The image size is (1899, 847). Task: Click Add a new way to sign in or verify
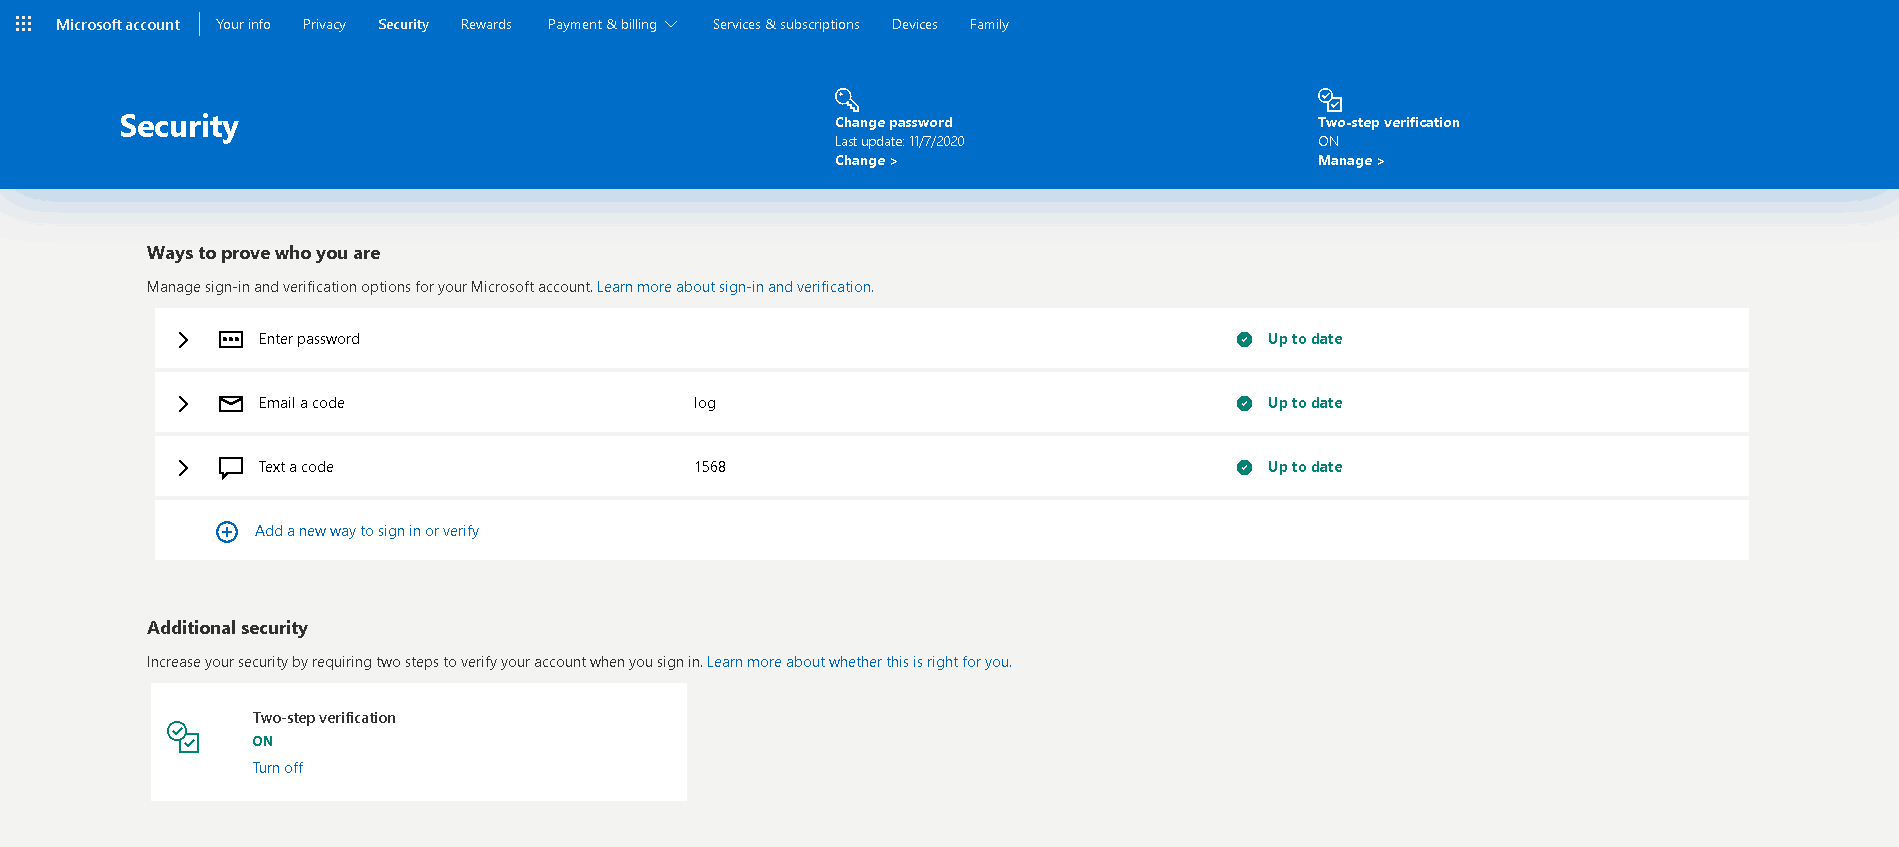coord(367,531)
